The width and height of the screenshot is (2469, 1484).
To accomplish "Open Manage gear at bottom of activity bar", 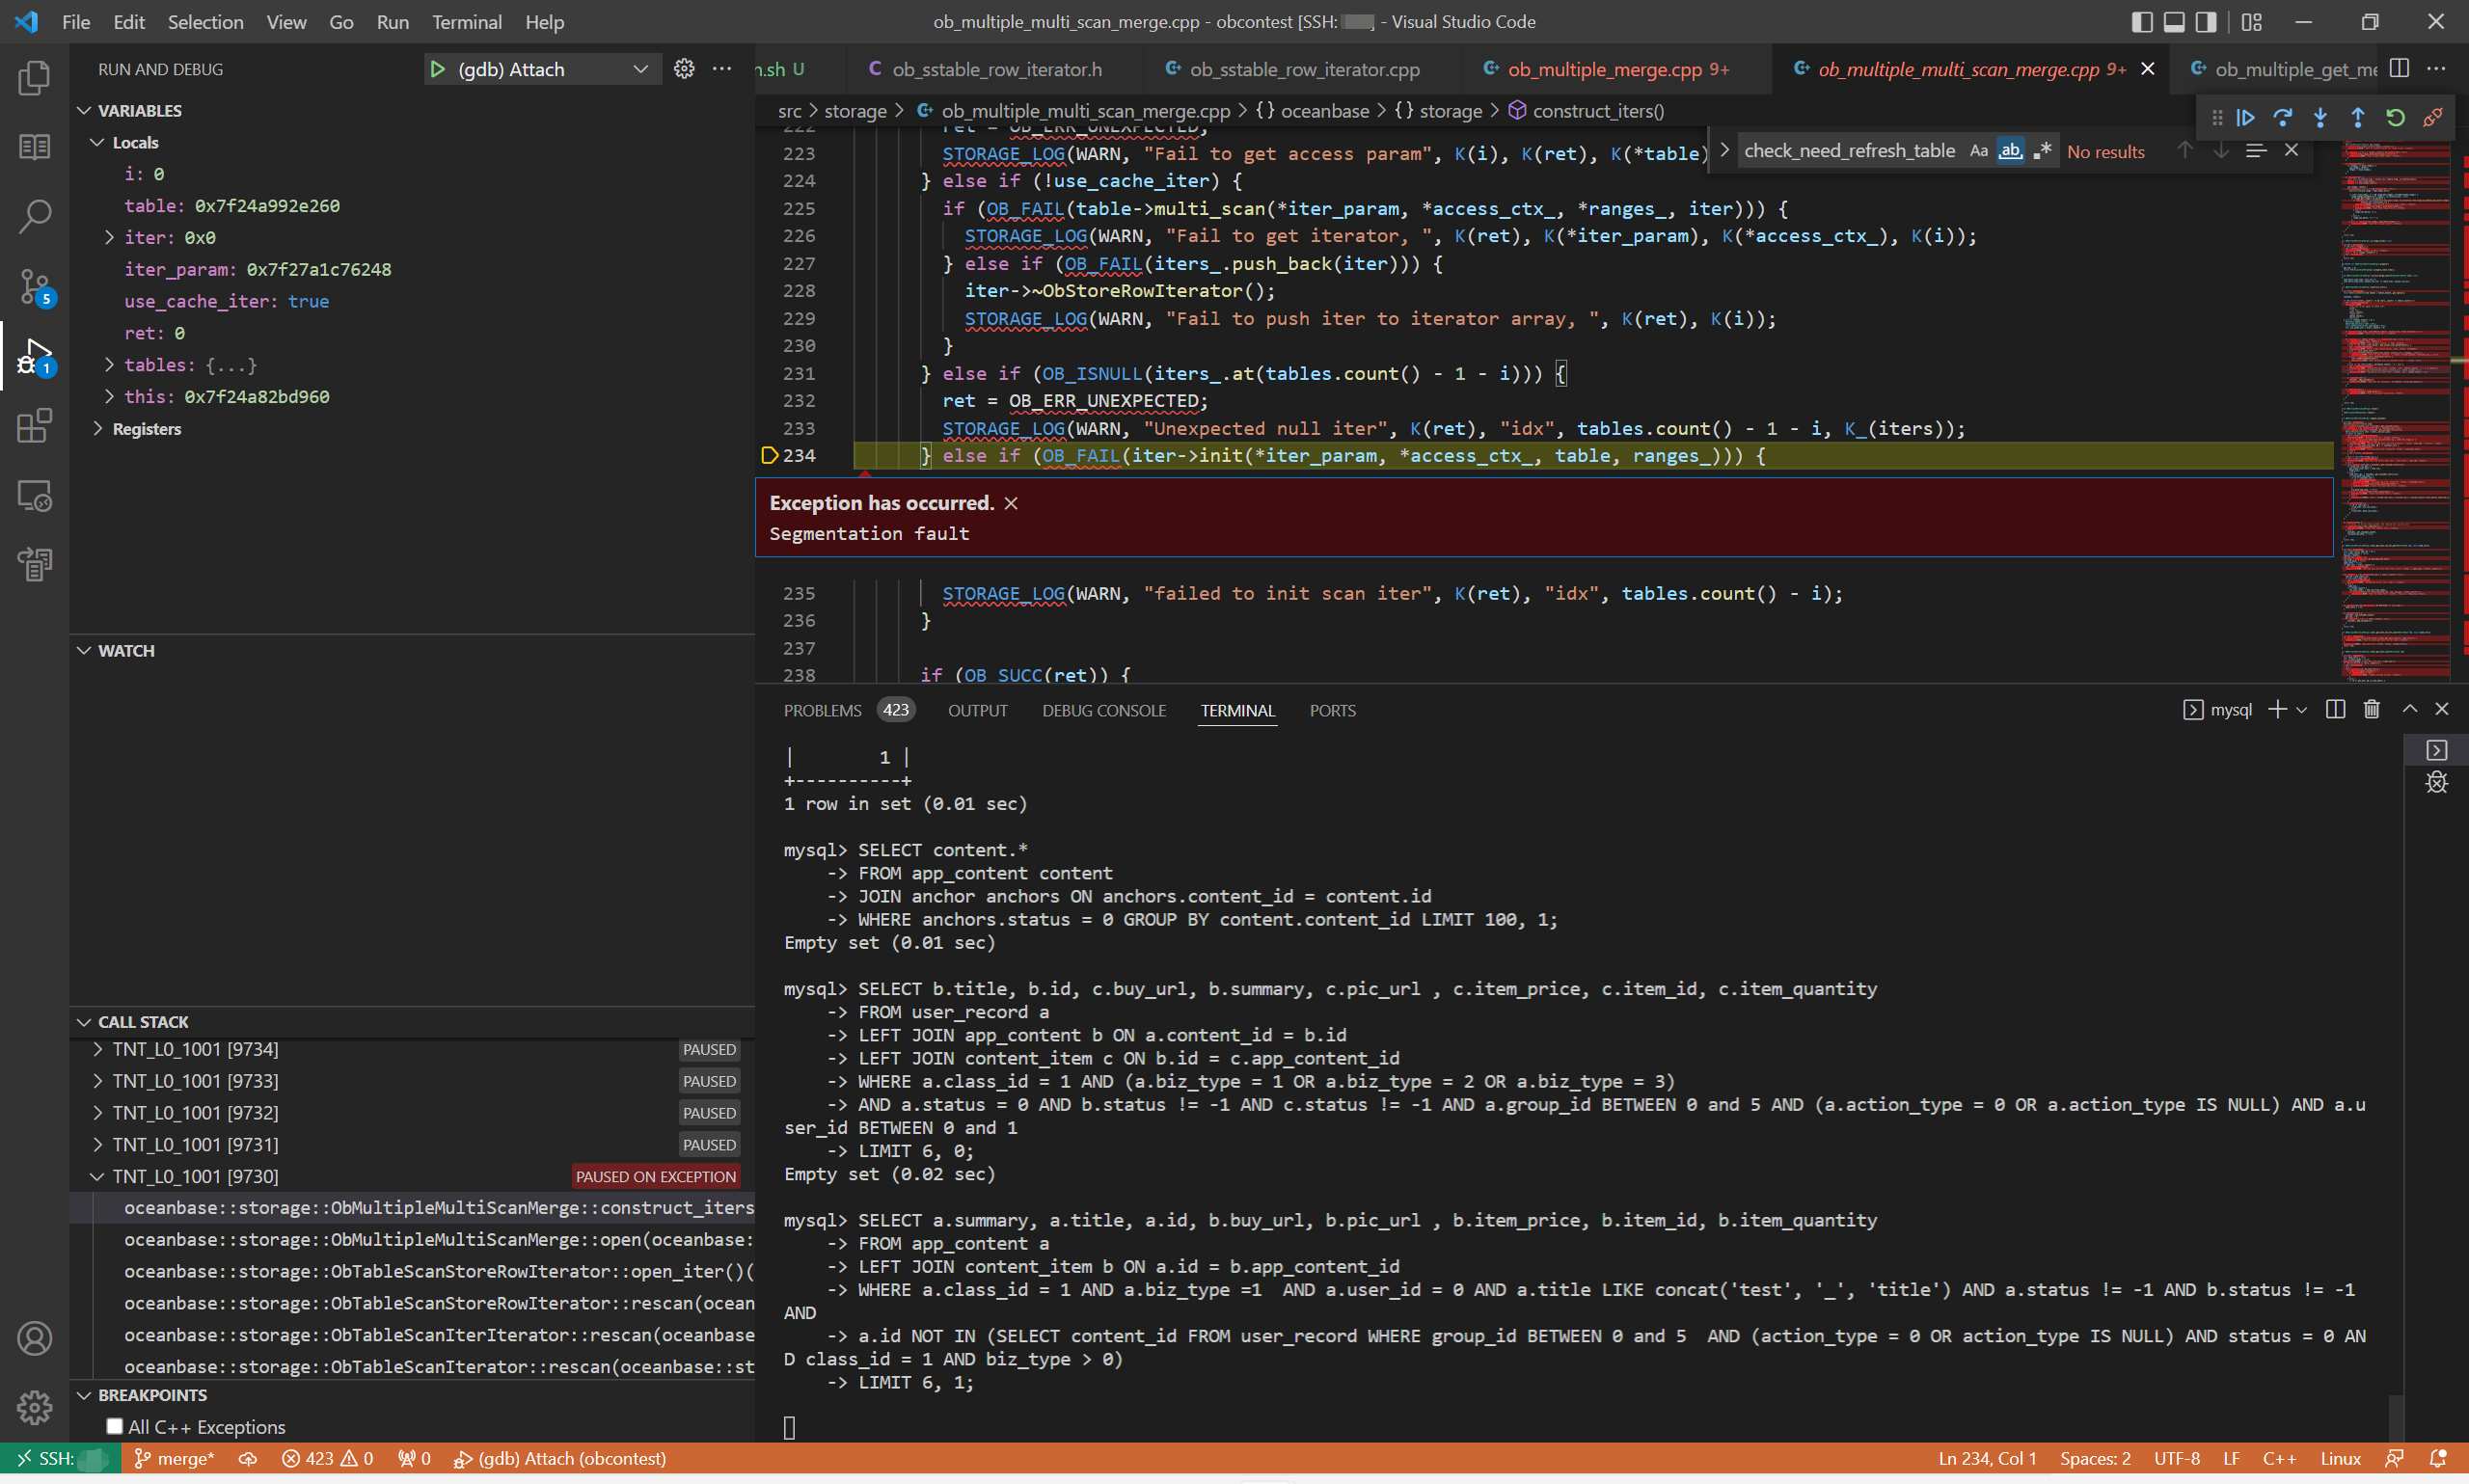I will (x=34, y=1407).
